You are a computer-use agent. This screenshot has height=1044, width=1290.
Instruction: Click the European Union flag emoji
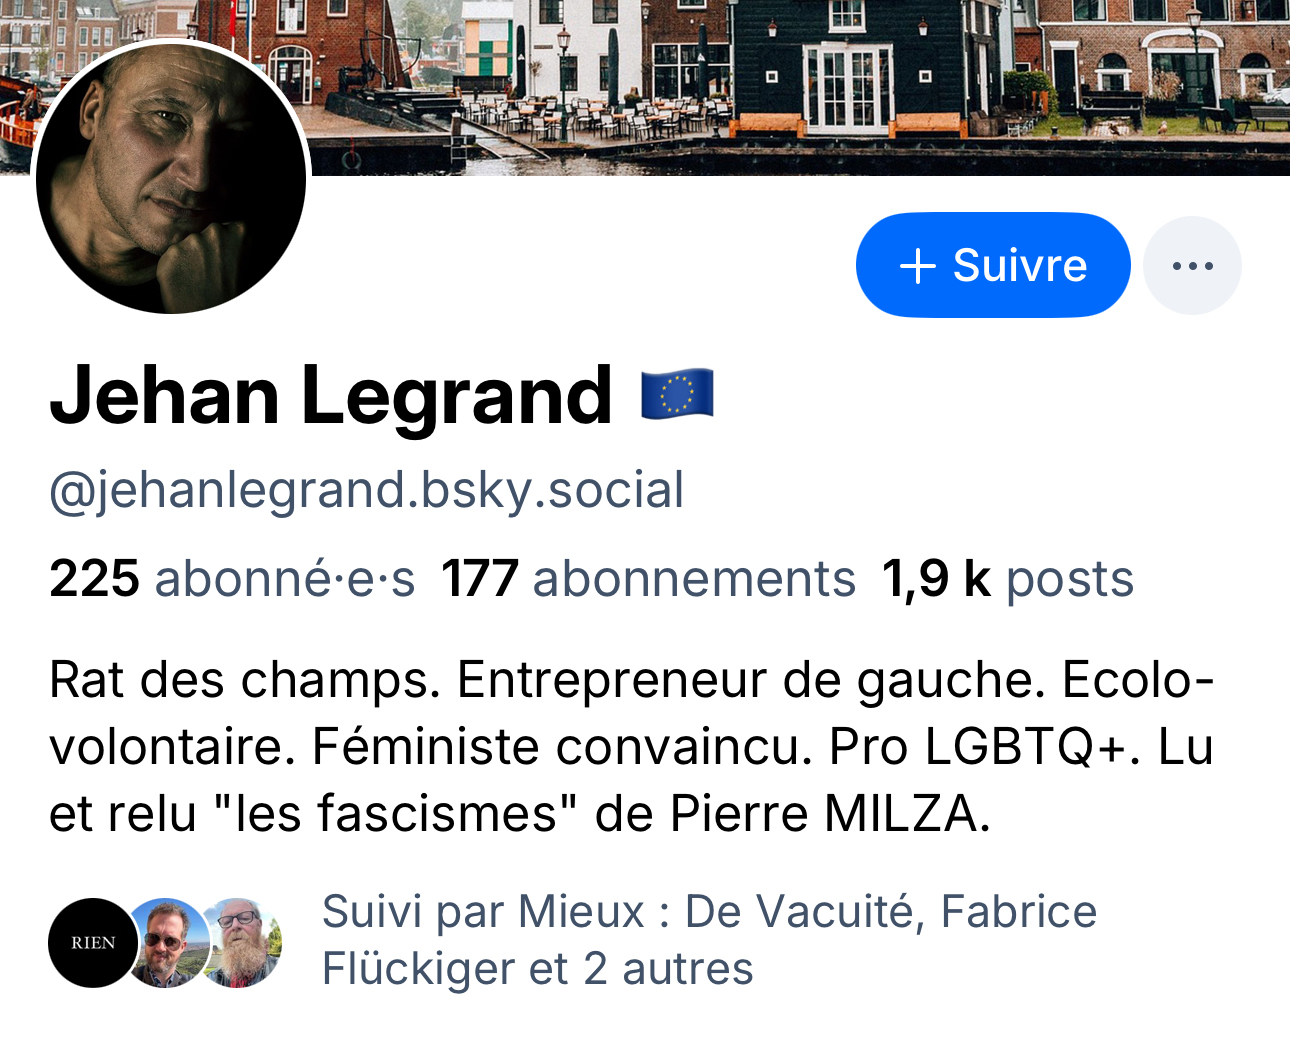click(677, 393)
